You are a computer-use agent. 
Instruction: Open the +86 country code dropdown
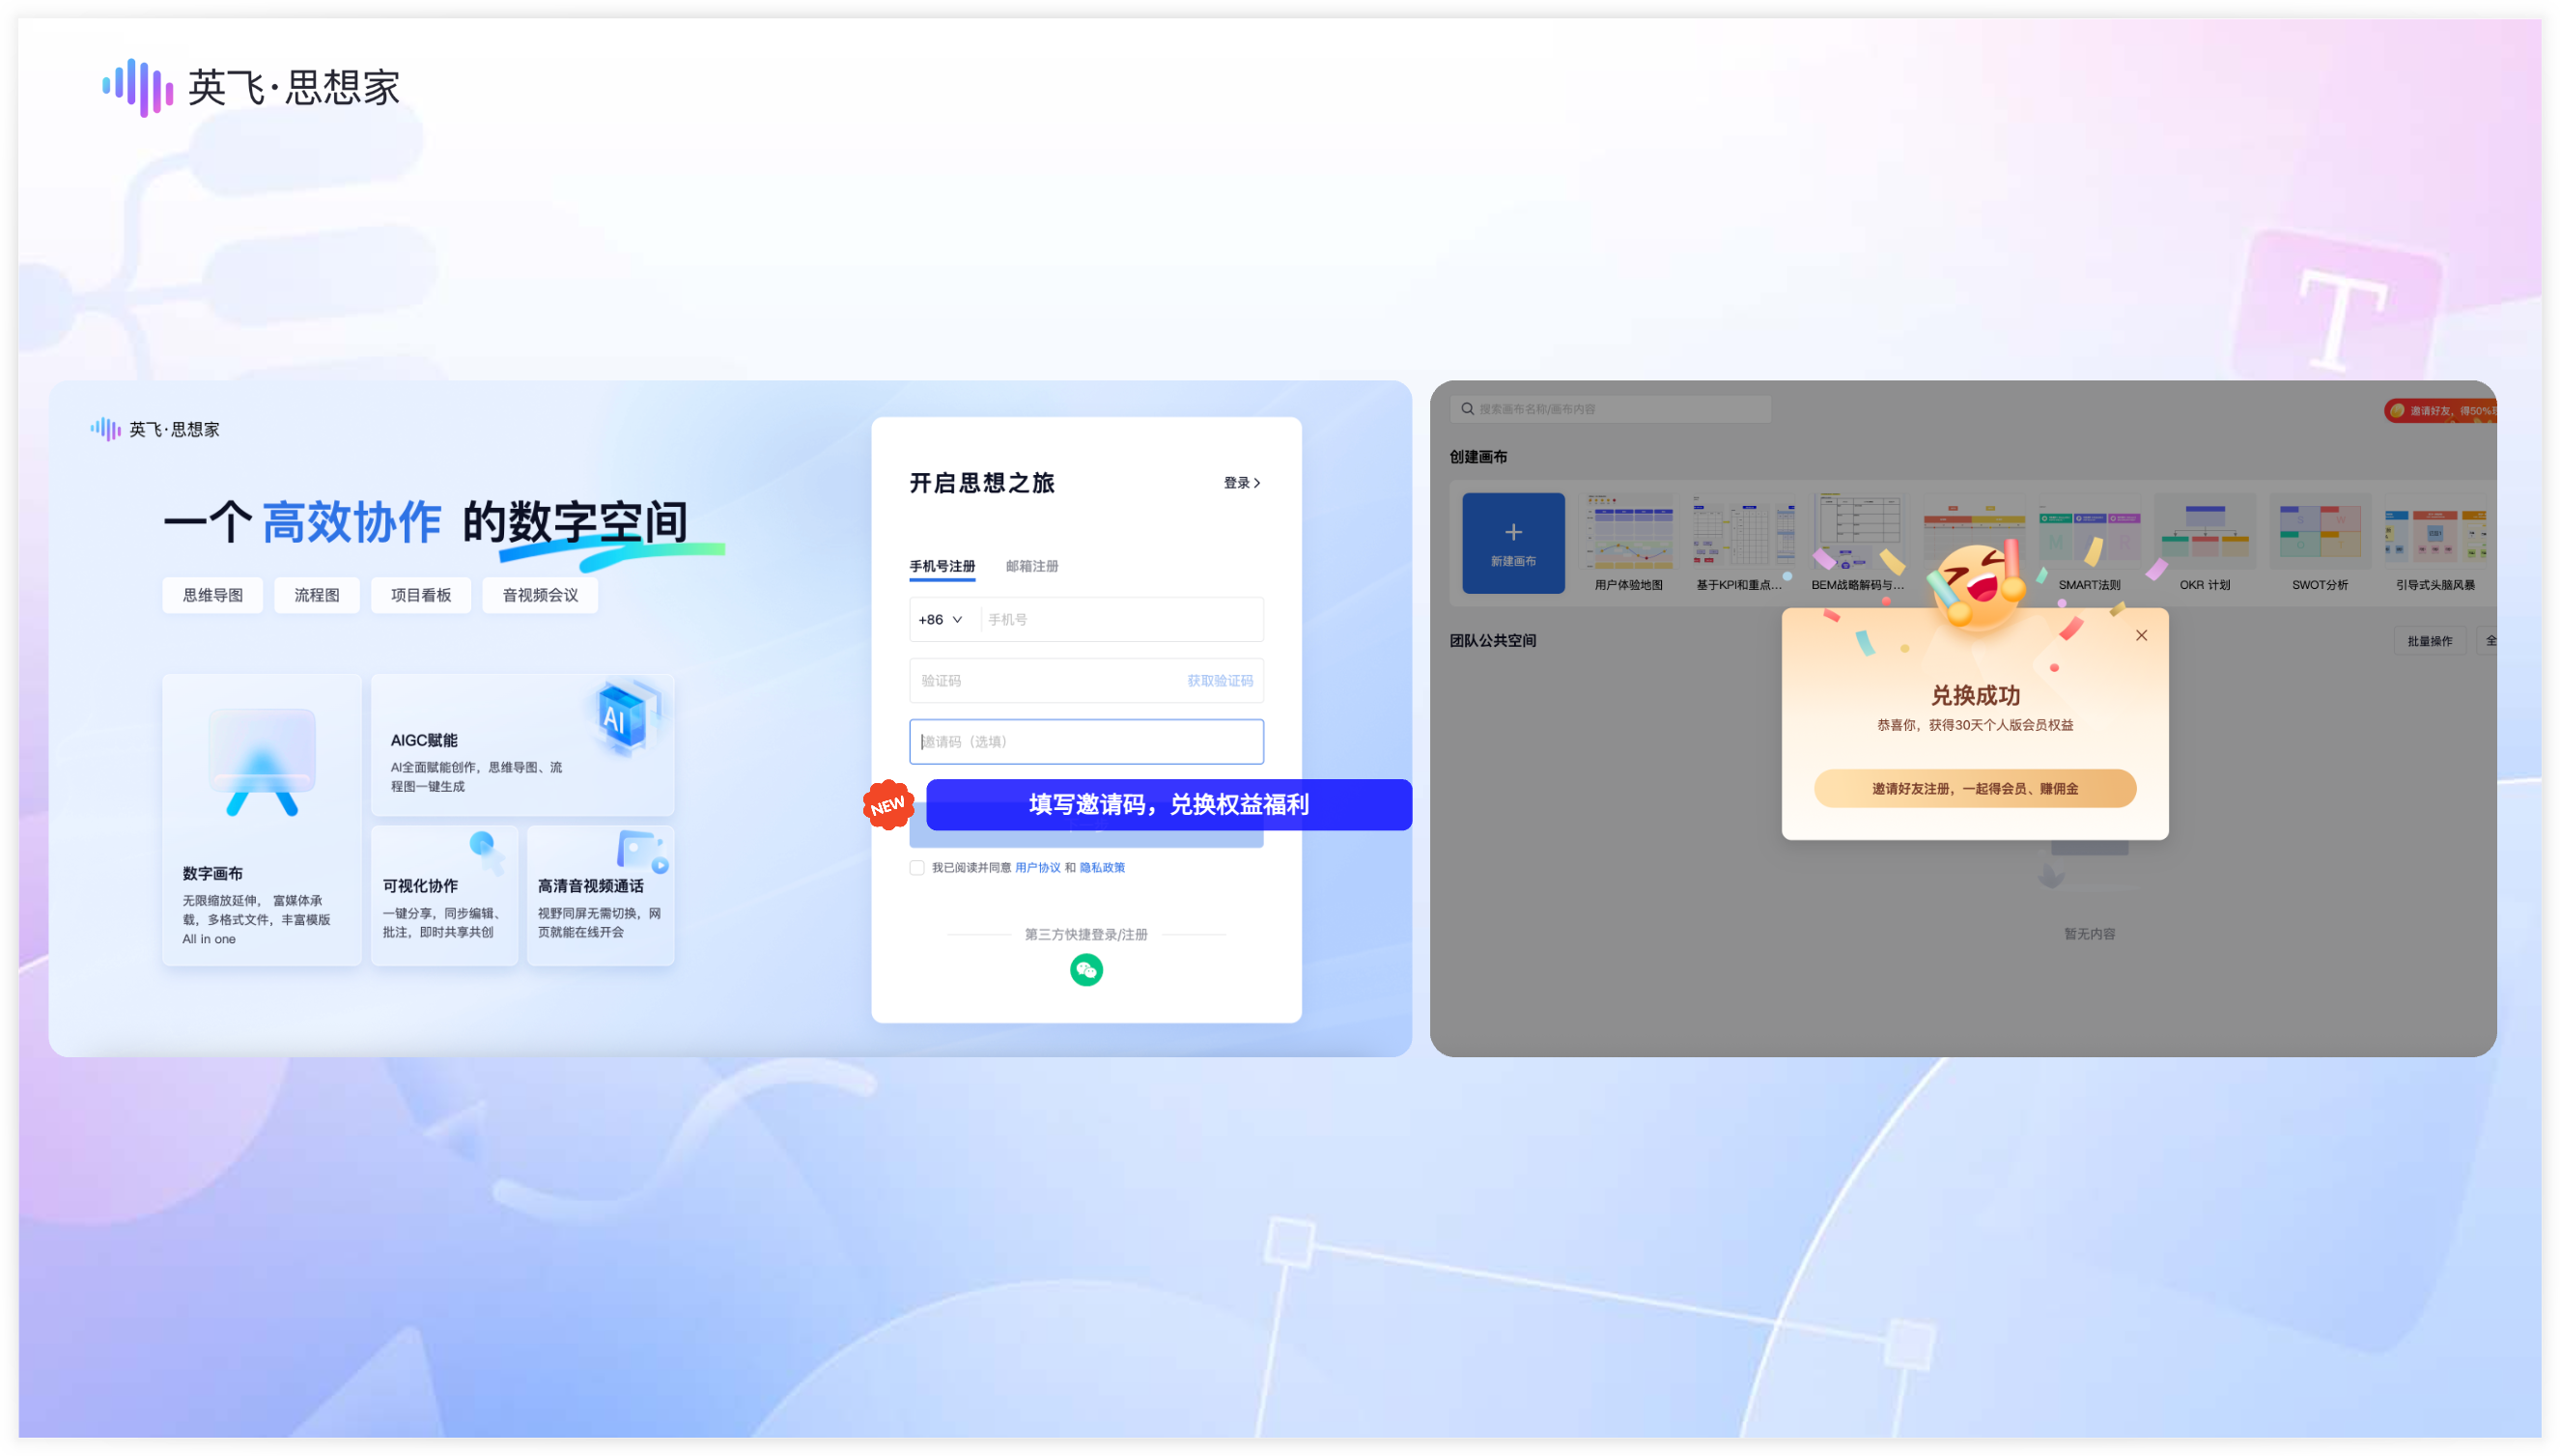pos(940,619)
